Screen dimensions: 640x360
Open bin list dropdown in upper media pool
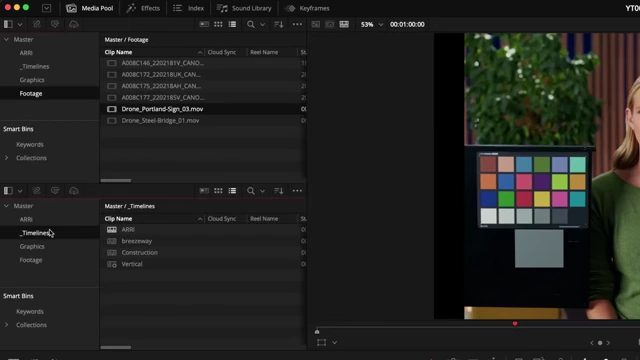point(20,24)
